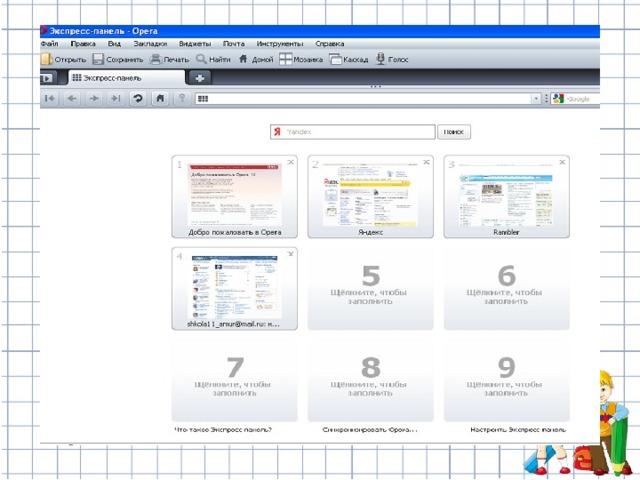The width and height of the screenshot is (640, 480).
Task: Click the Google search engine icon
Action: (558, 98)
